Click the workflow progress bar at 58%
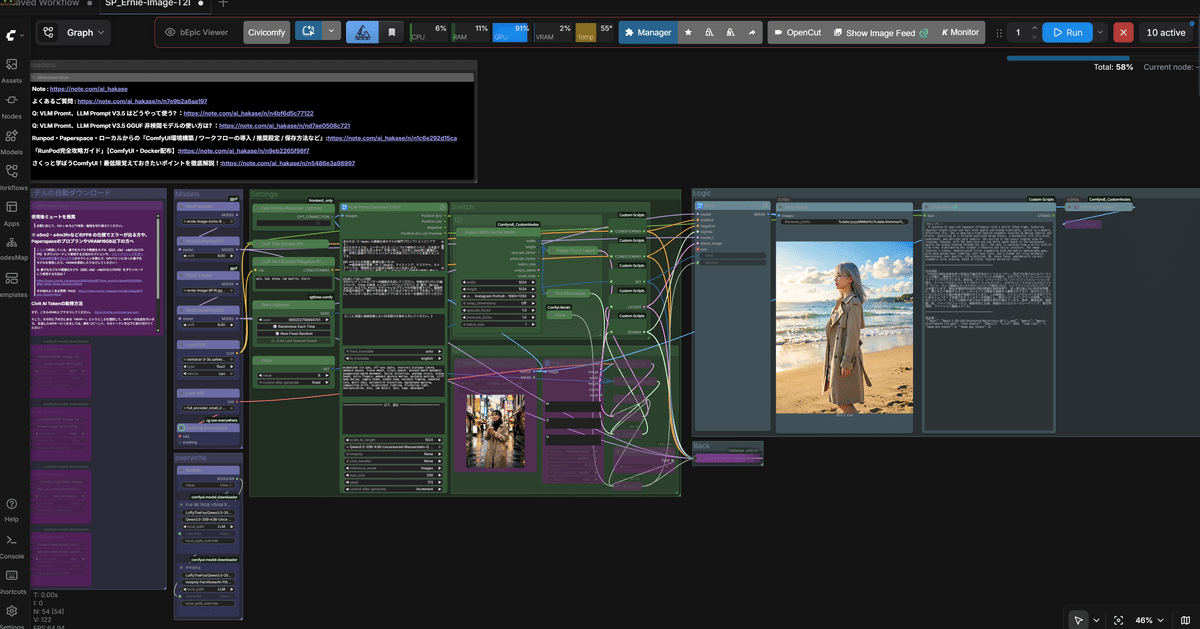This screenshot has width=1200, height=629. point(1070,58)
